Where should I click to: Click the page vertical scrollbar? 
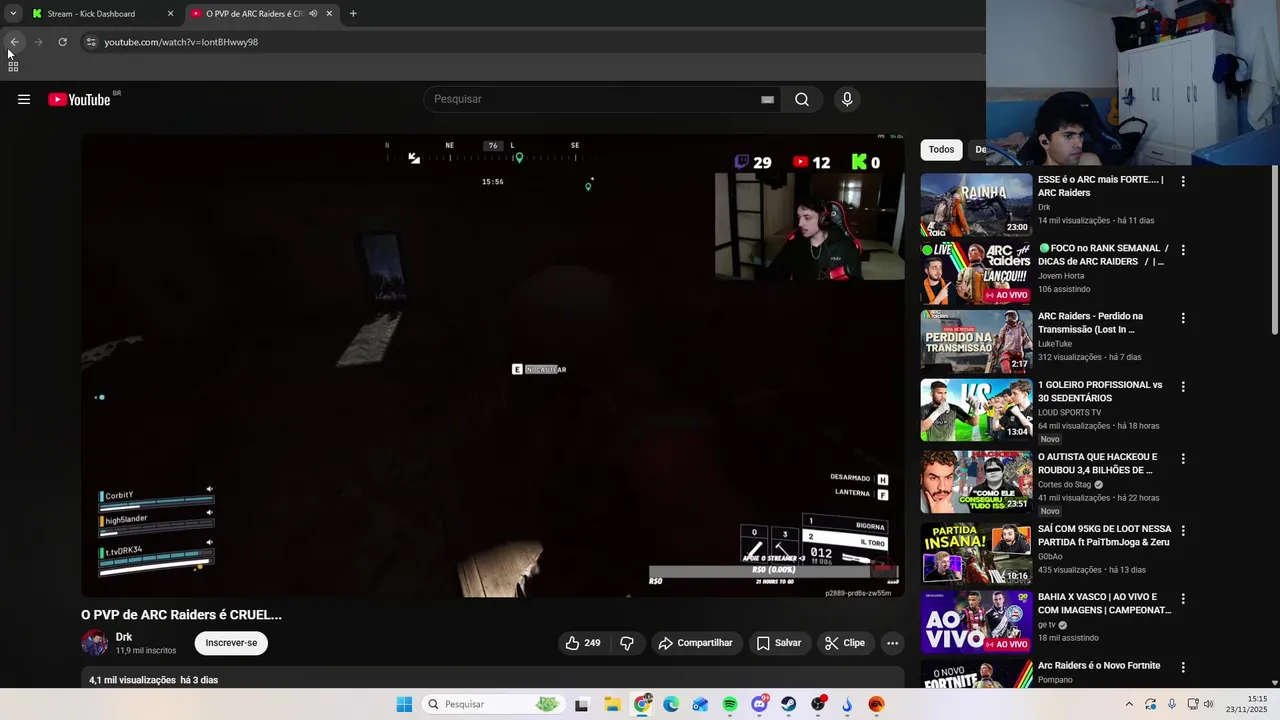click(1274, 250)
